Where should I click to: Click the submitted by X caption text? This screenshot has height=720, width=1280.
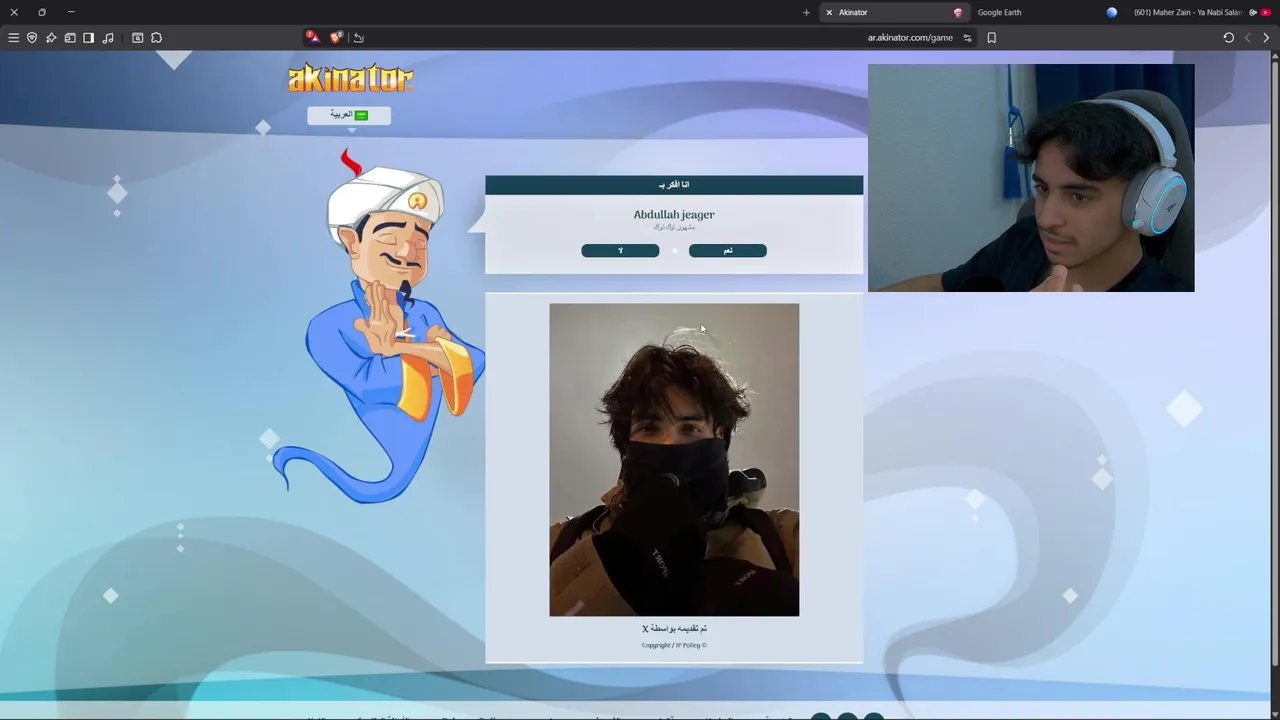(x=674, y=629)
